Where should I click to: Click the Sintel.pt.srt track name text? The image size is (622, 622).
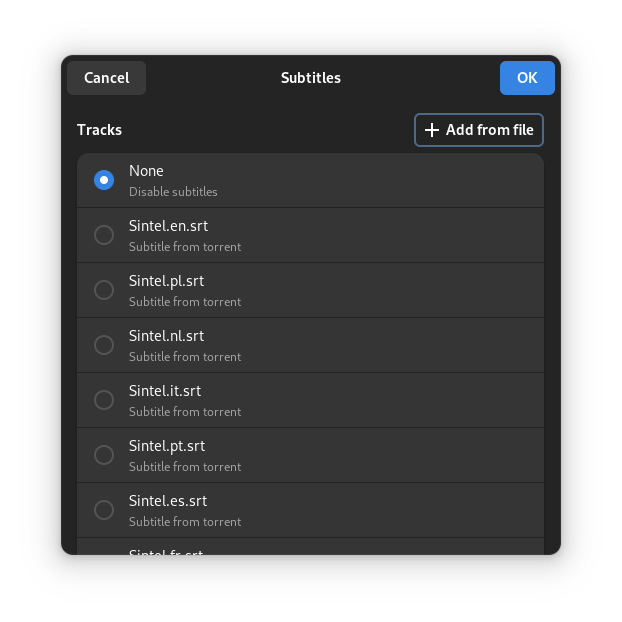coord(167,446)
